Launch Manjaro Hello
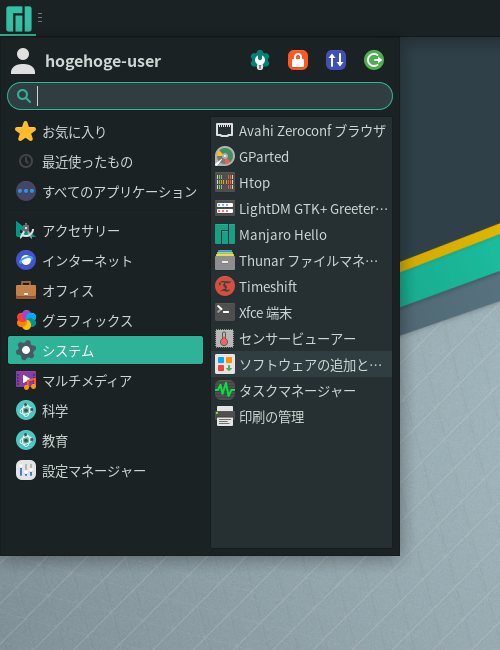Image resolution: width=500 pixels, height=650 pixels. point(301,235)
